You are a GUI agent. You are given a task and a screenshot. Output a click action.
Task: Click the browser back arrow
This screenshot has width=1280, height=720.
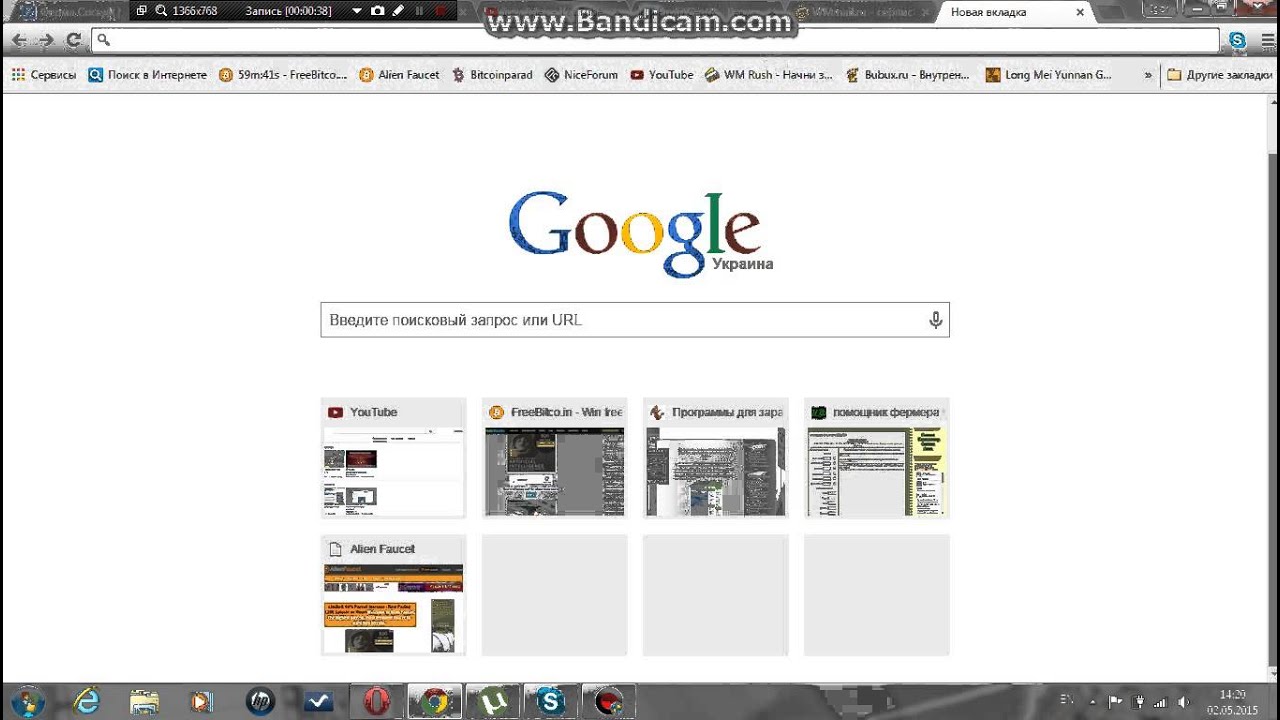(x=19, y=40)
